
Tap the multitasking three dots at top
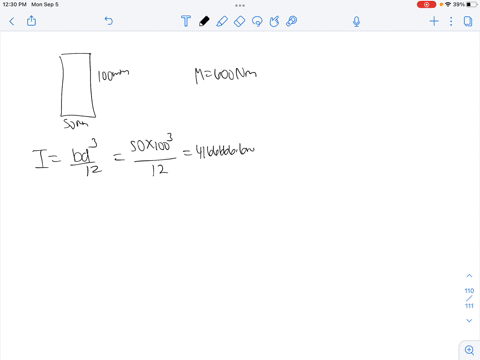(x=240, y=5)
